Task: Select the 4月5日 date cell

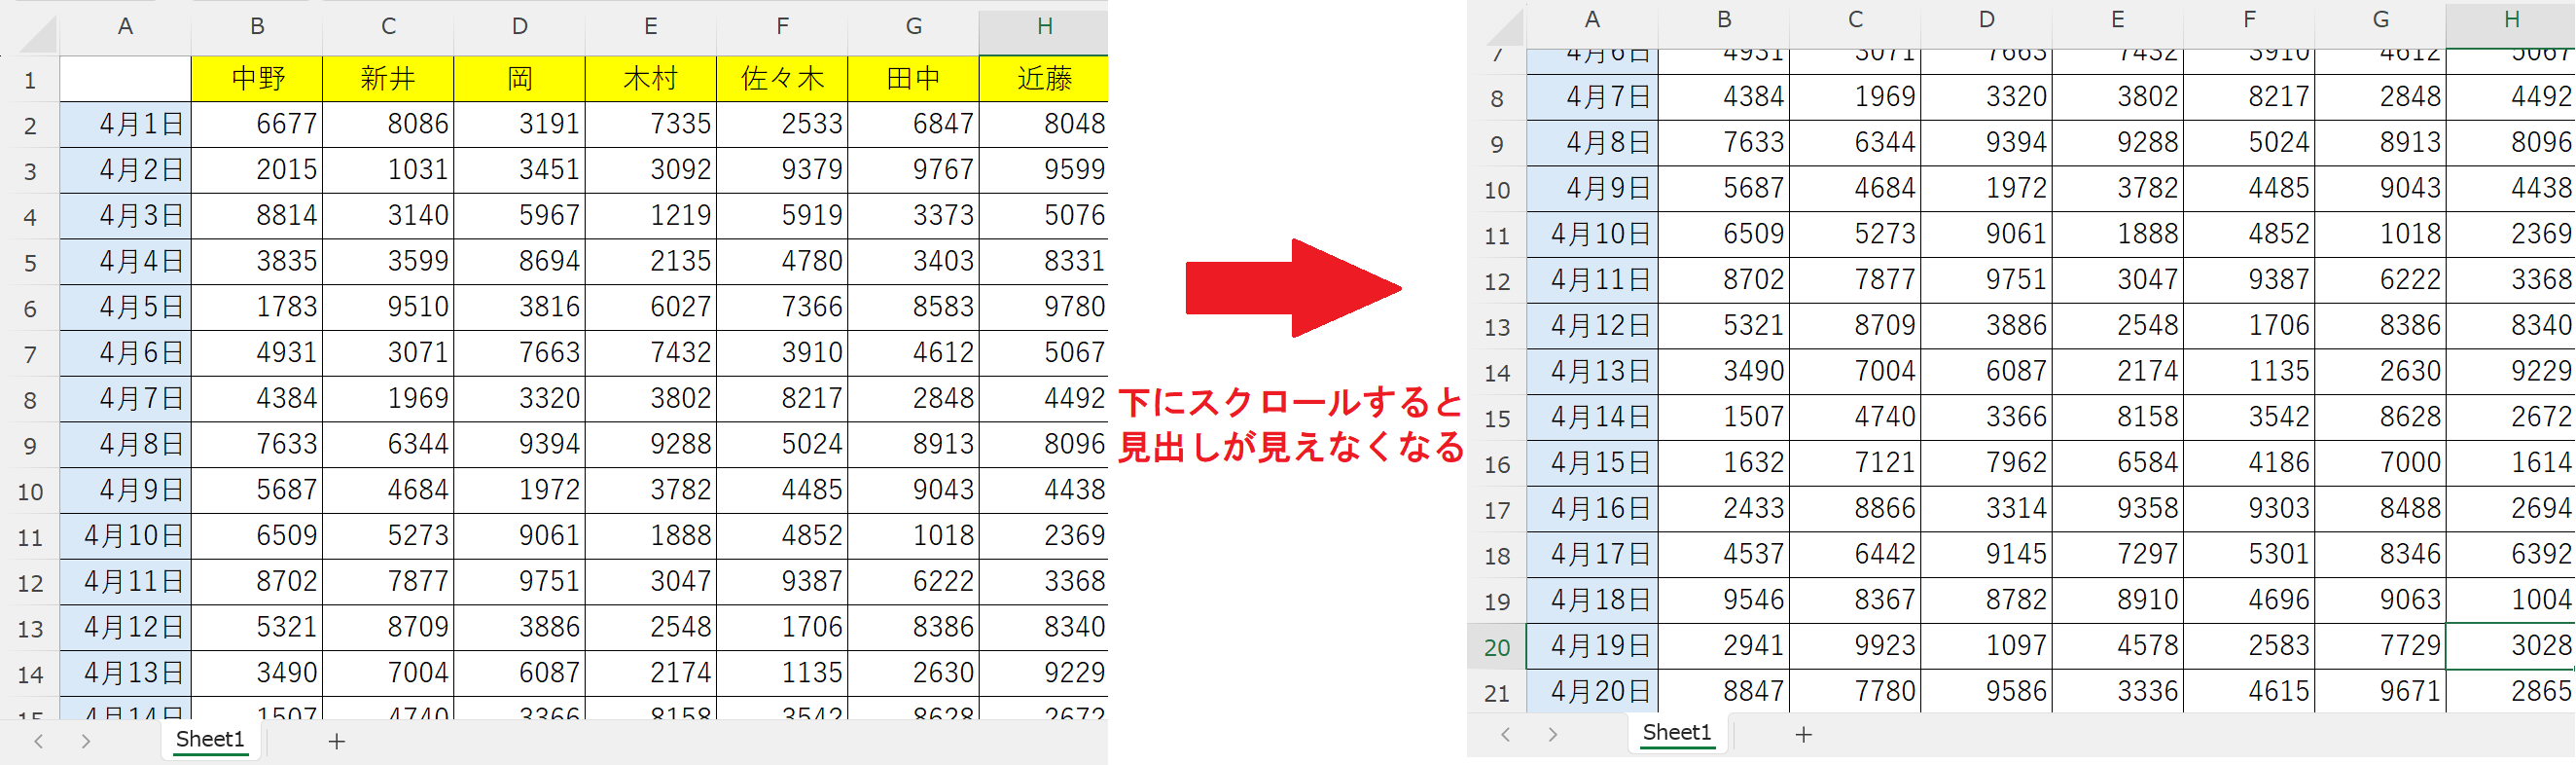Action: point(125,308)
